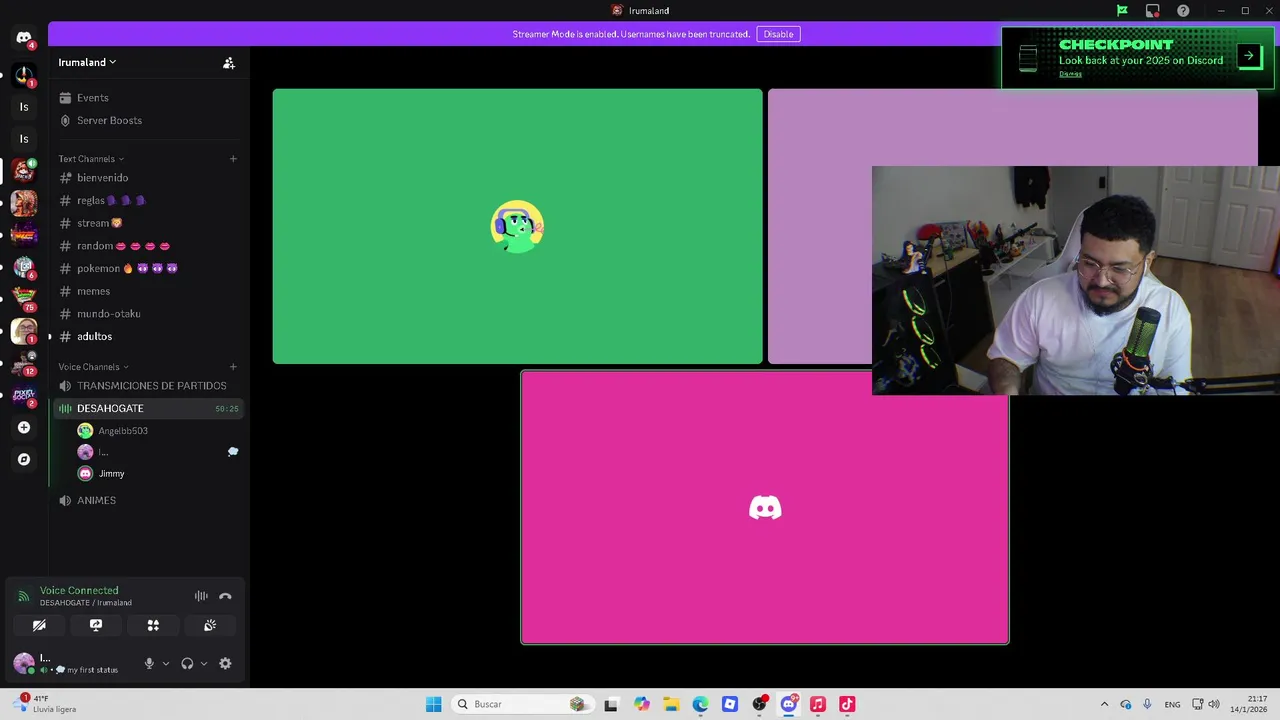Open the Irumaland server dropdown menu
The width and height of the screenshot is (1280, 720).
87,62
